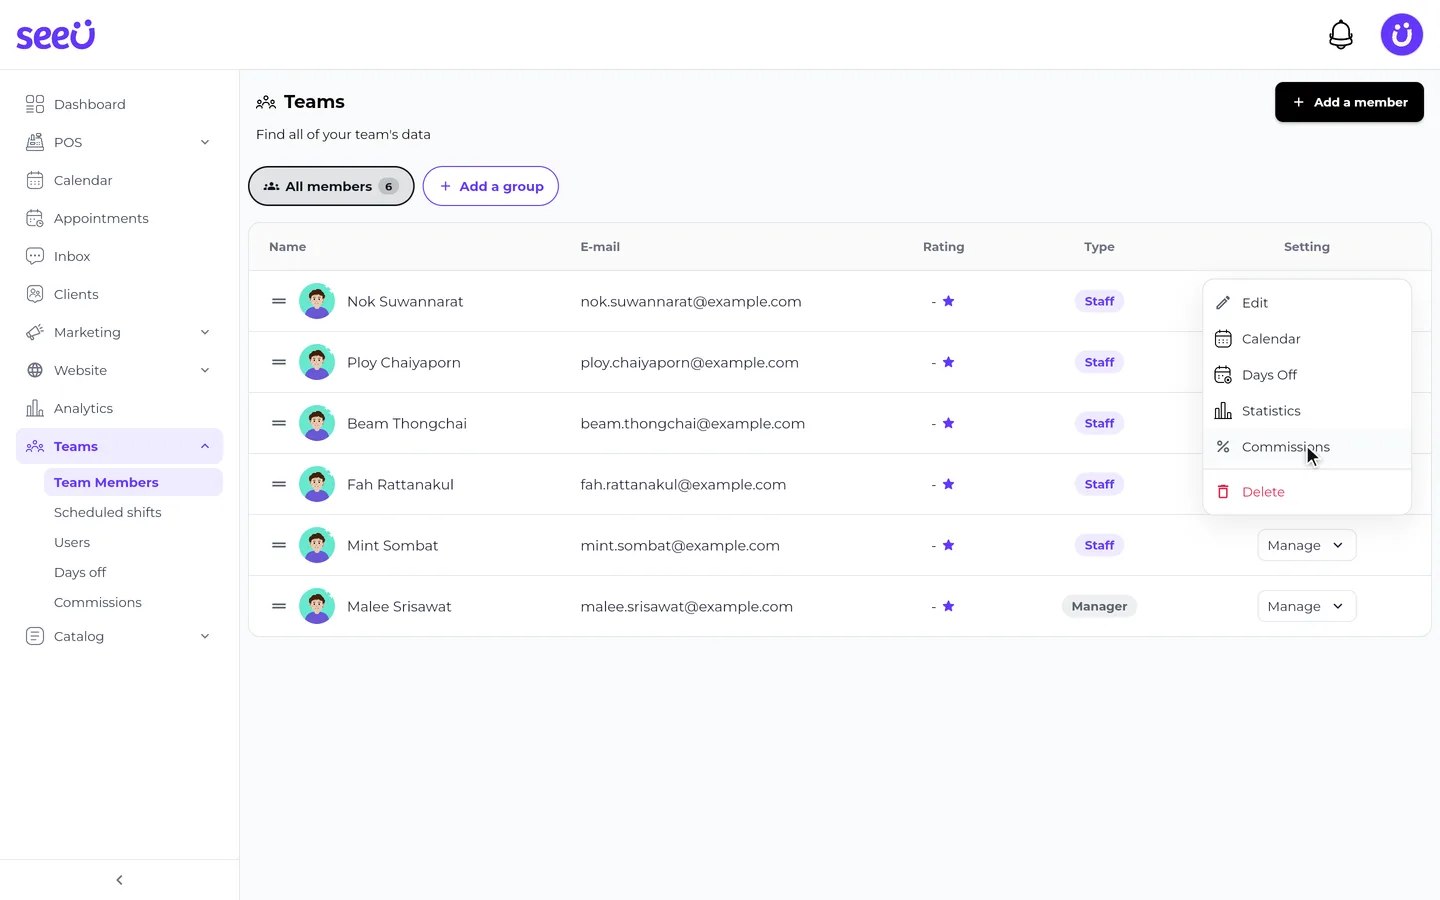The image size is (1440, 900).
Task: Click the seeU logo
Action: pos(55,35)
